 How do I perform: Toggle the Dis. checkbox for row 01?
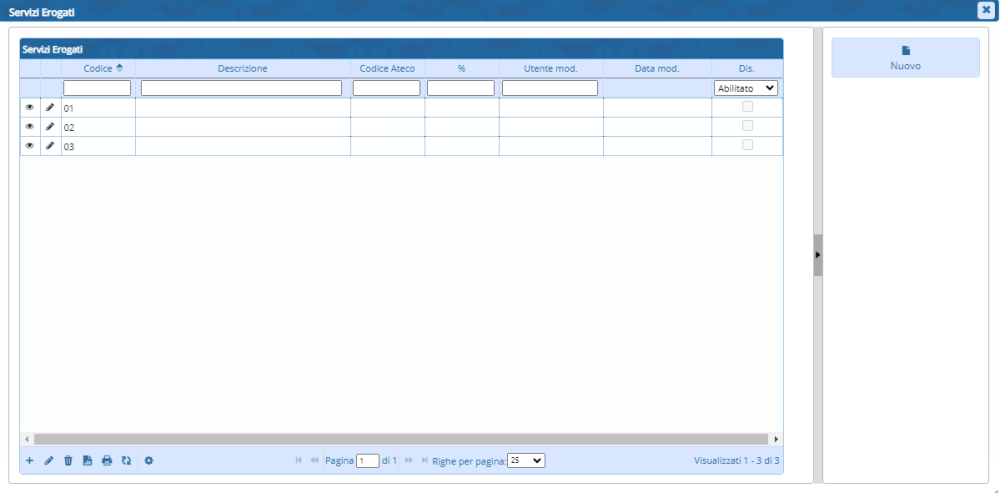(x=747, y=107)
